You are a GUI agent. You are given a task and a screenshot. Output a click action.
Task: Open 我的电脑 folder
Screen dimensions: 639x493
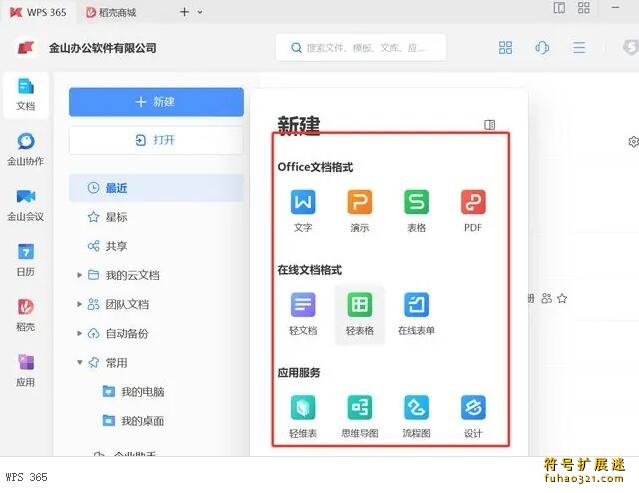coord(134,392)
